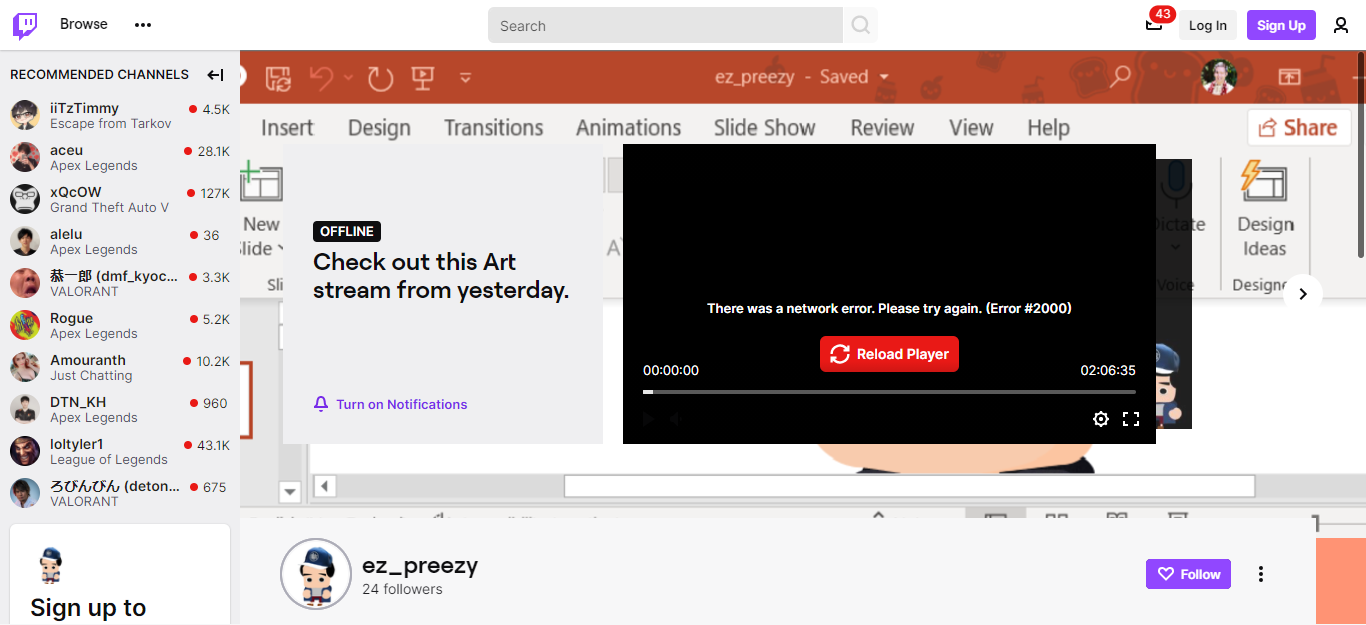Open the player settings gear
The image size is (1366, 625).
tap(1101, 419)
